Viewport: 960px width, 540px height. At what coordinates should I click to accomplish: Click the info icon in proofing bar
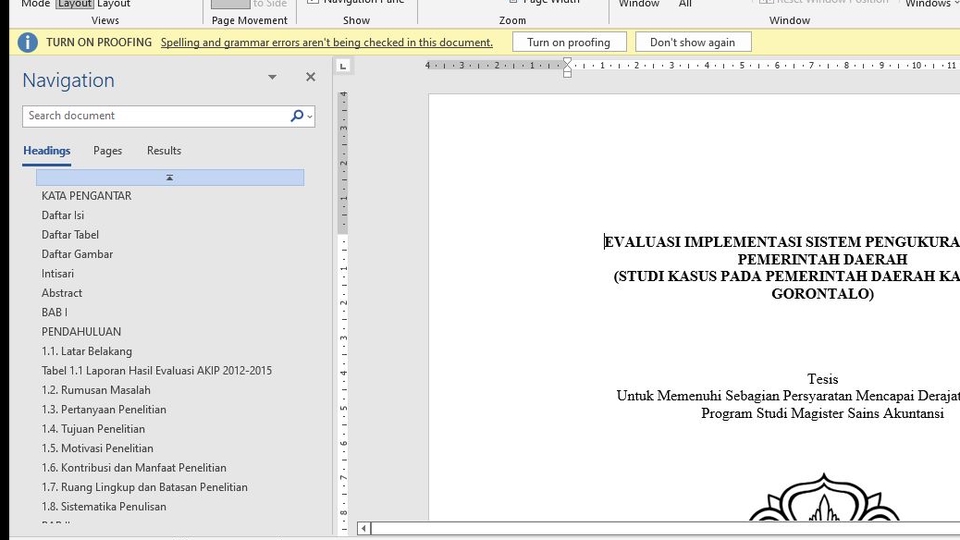point(28,42)
